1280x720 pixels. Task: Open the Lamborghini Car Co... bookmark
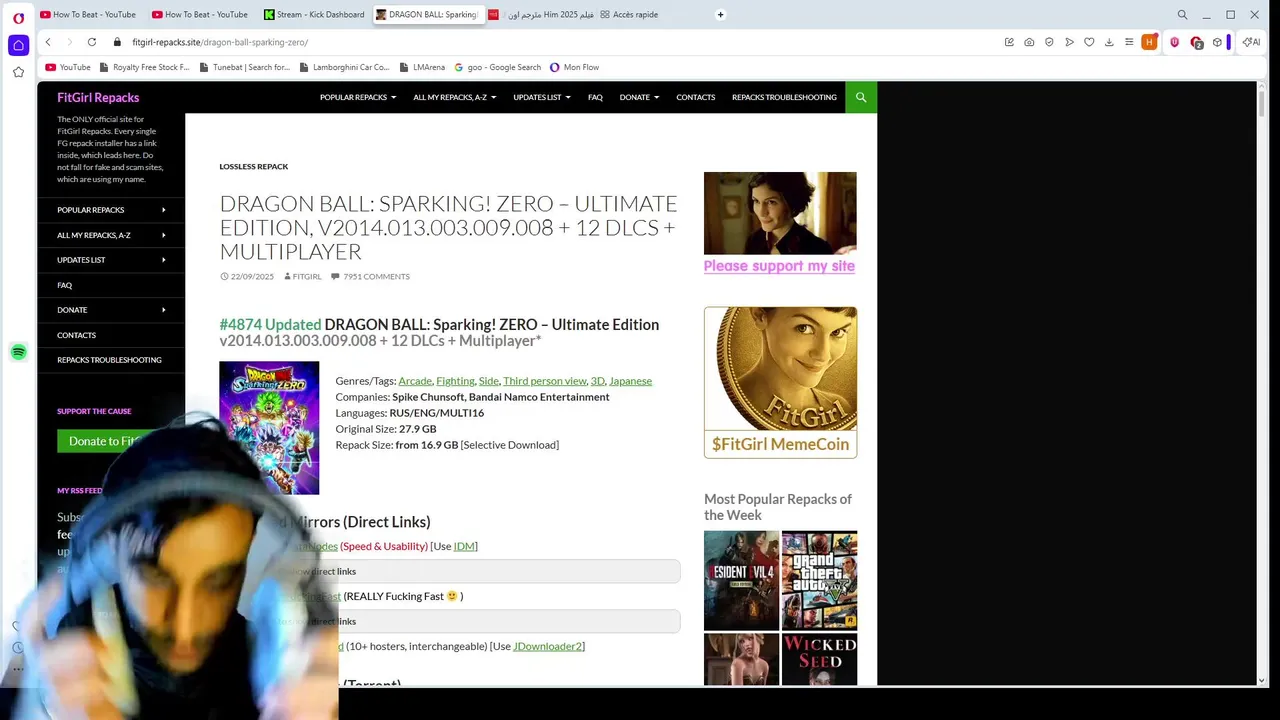(343, 67)
